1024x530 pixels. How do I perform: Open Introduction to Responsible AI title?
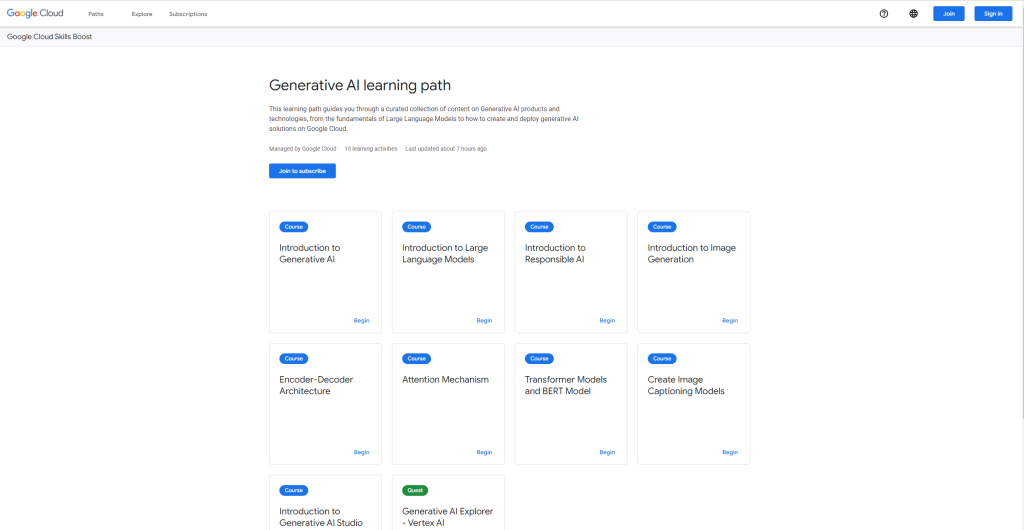click(555, 253)
